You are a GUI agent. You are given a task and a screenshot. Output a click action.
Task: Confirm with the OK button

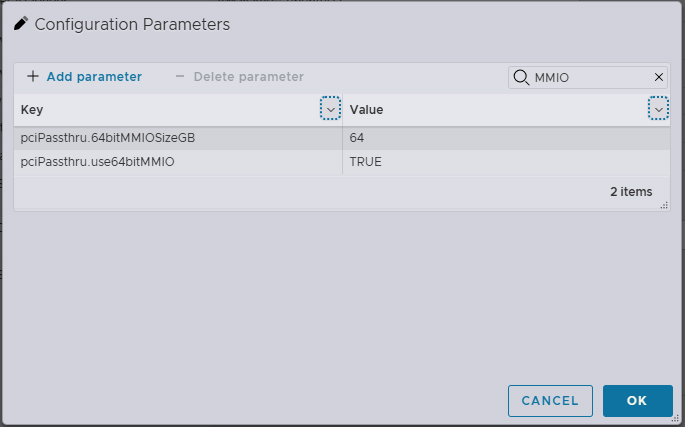click(x=637, y=400)
